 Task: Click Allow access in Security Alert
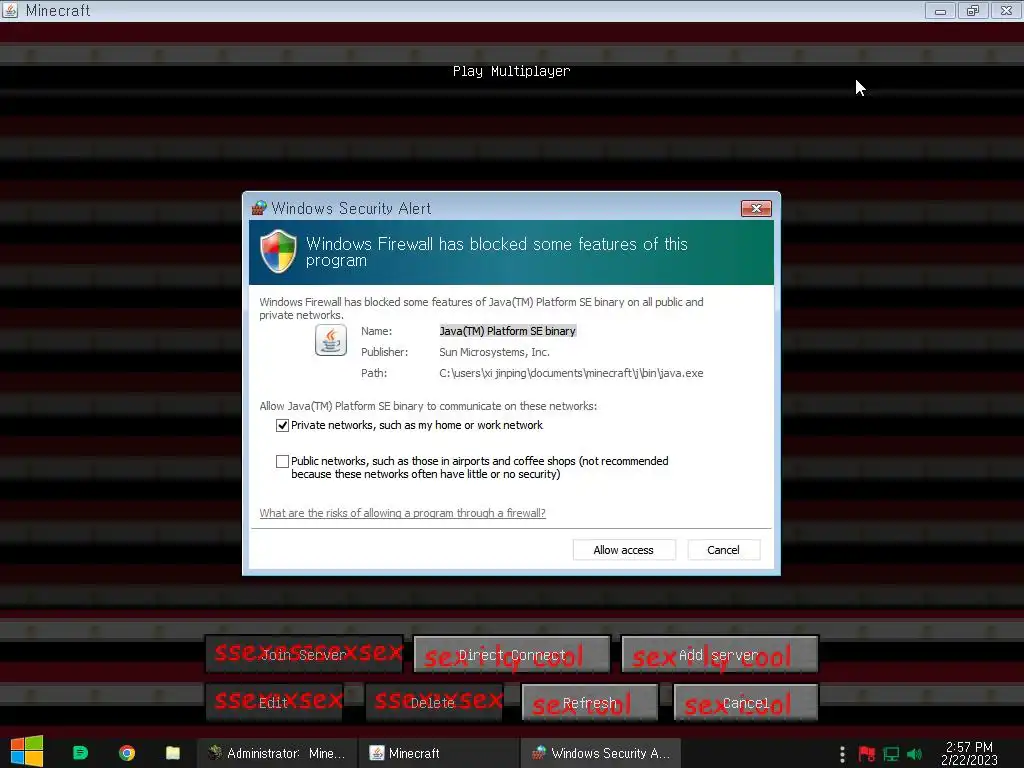pyautogui.click(x=624, y=550)
